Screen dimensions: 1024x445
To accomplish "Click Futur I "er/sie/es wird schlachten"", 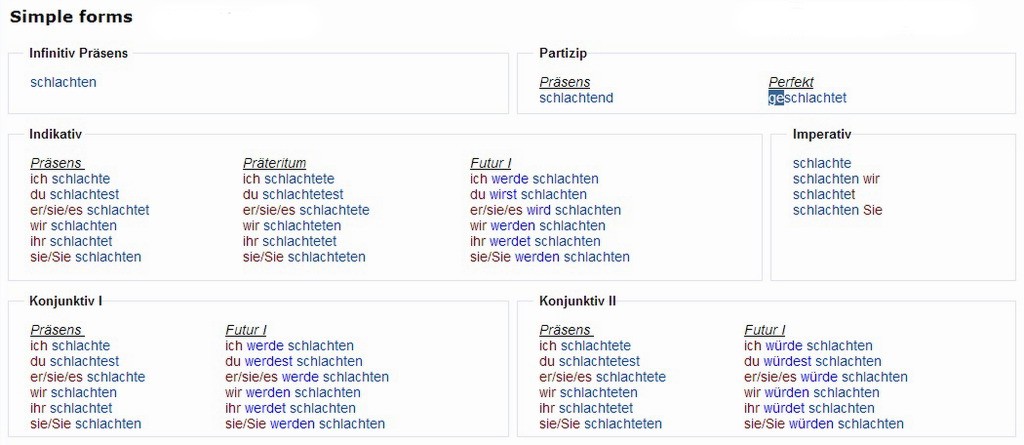I will pos(545,210).
